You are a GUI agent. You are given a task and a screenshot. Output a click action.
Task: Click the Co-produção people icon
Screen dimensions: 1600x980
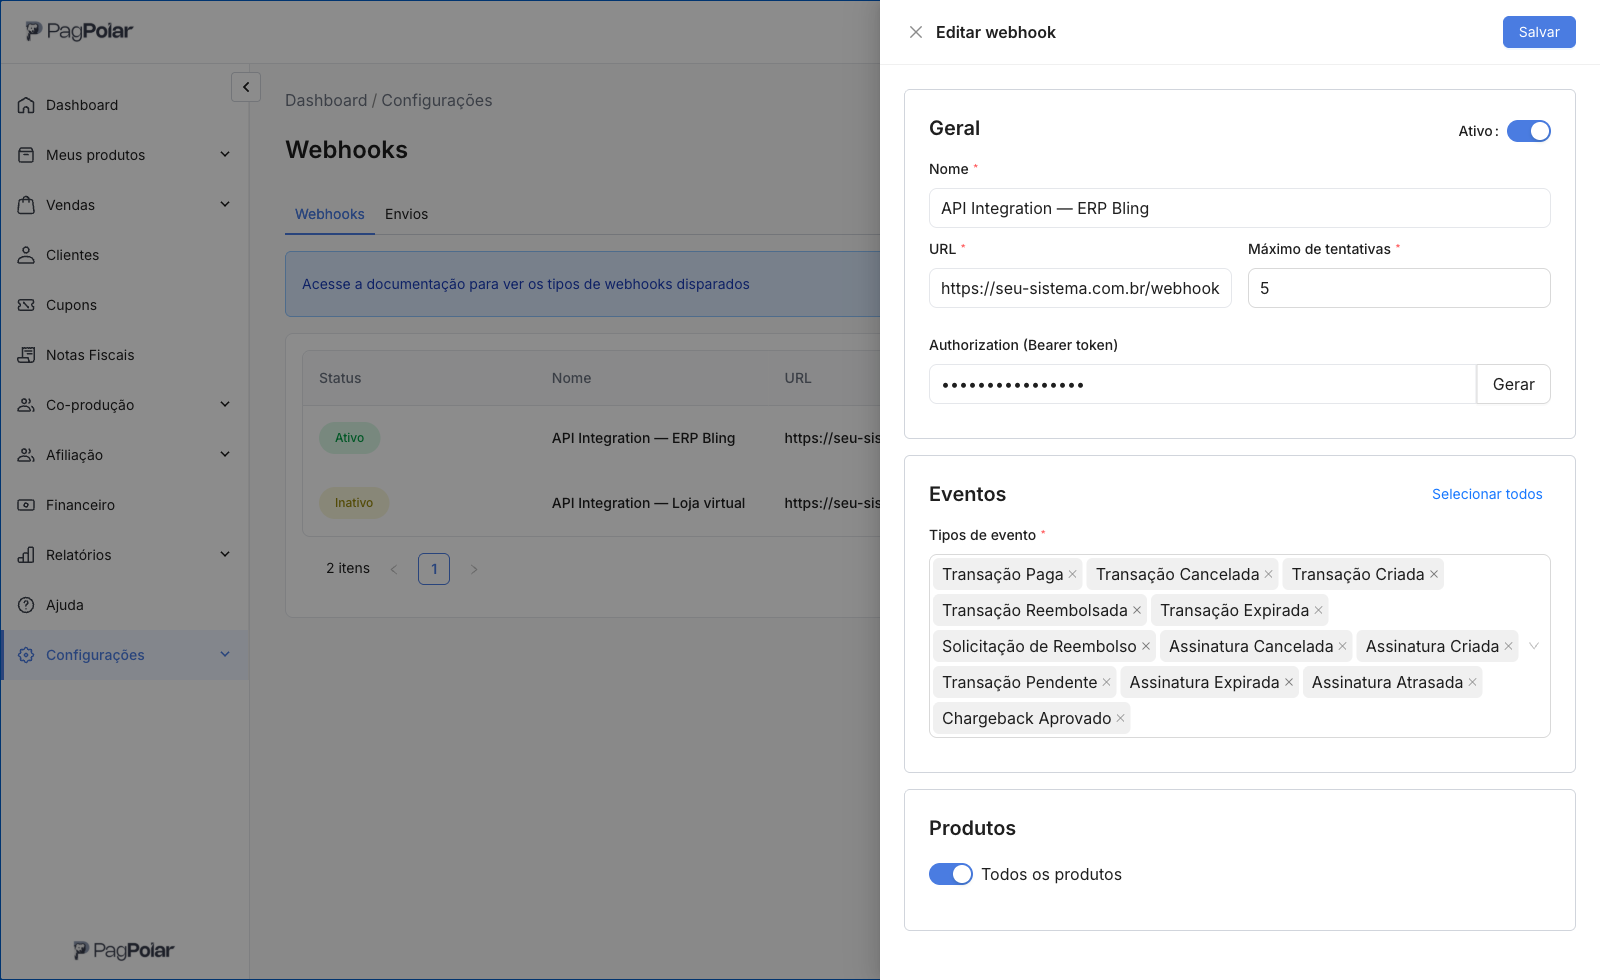(x=26, y=405)
